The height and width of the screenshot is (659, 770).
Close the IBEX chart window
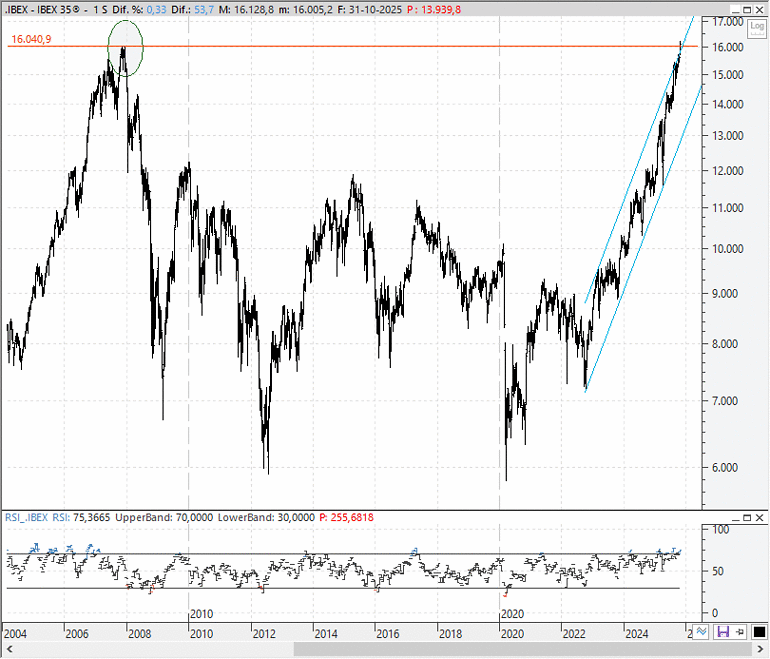click(759, 8)
